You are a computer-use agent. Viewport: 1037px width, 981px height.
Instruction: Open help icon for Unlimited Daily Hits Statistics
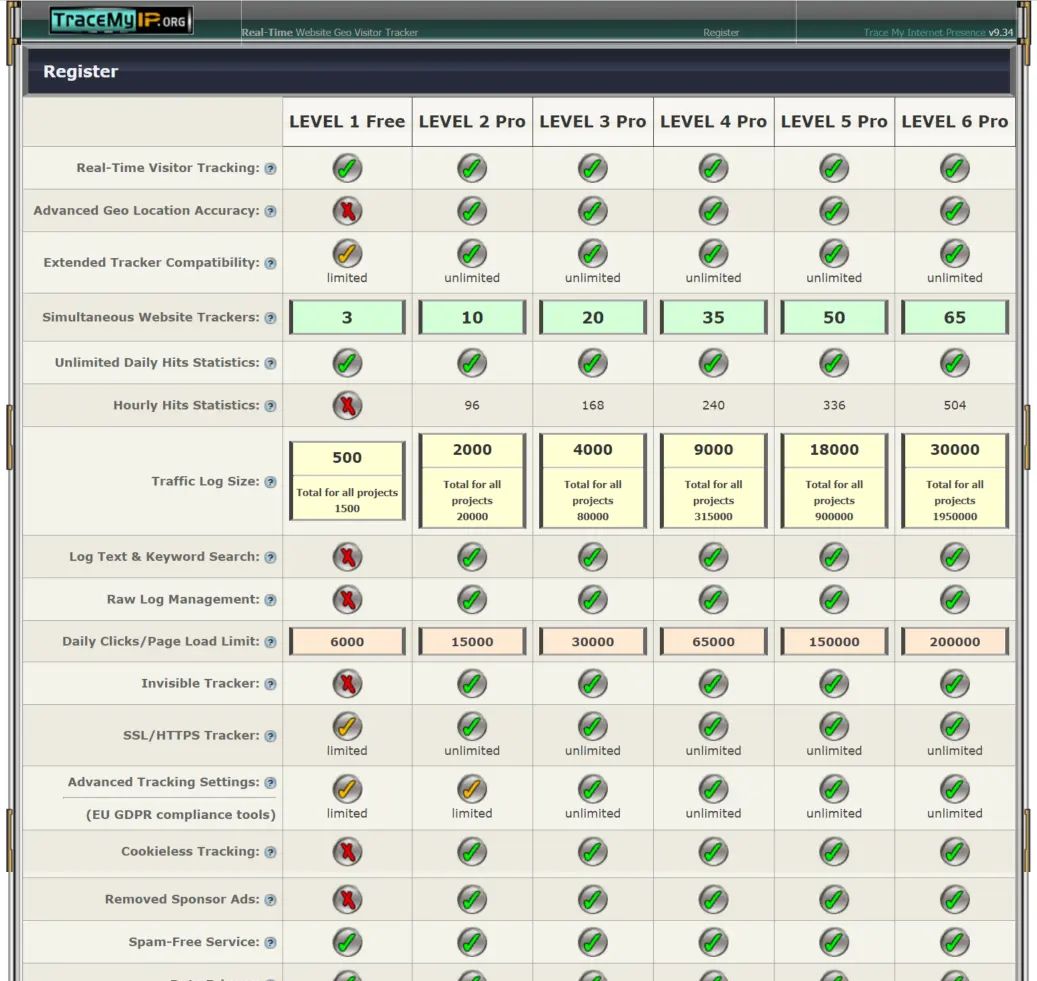click(x=270, y=363)
